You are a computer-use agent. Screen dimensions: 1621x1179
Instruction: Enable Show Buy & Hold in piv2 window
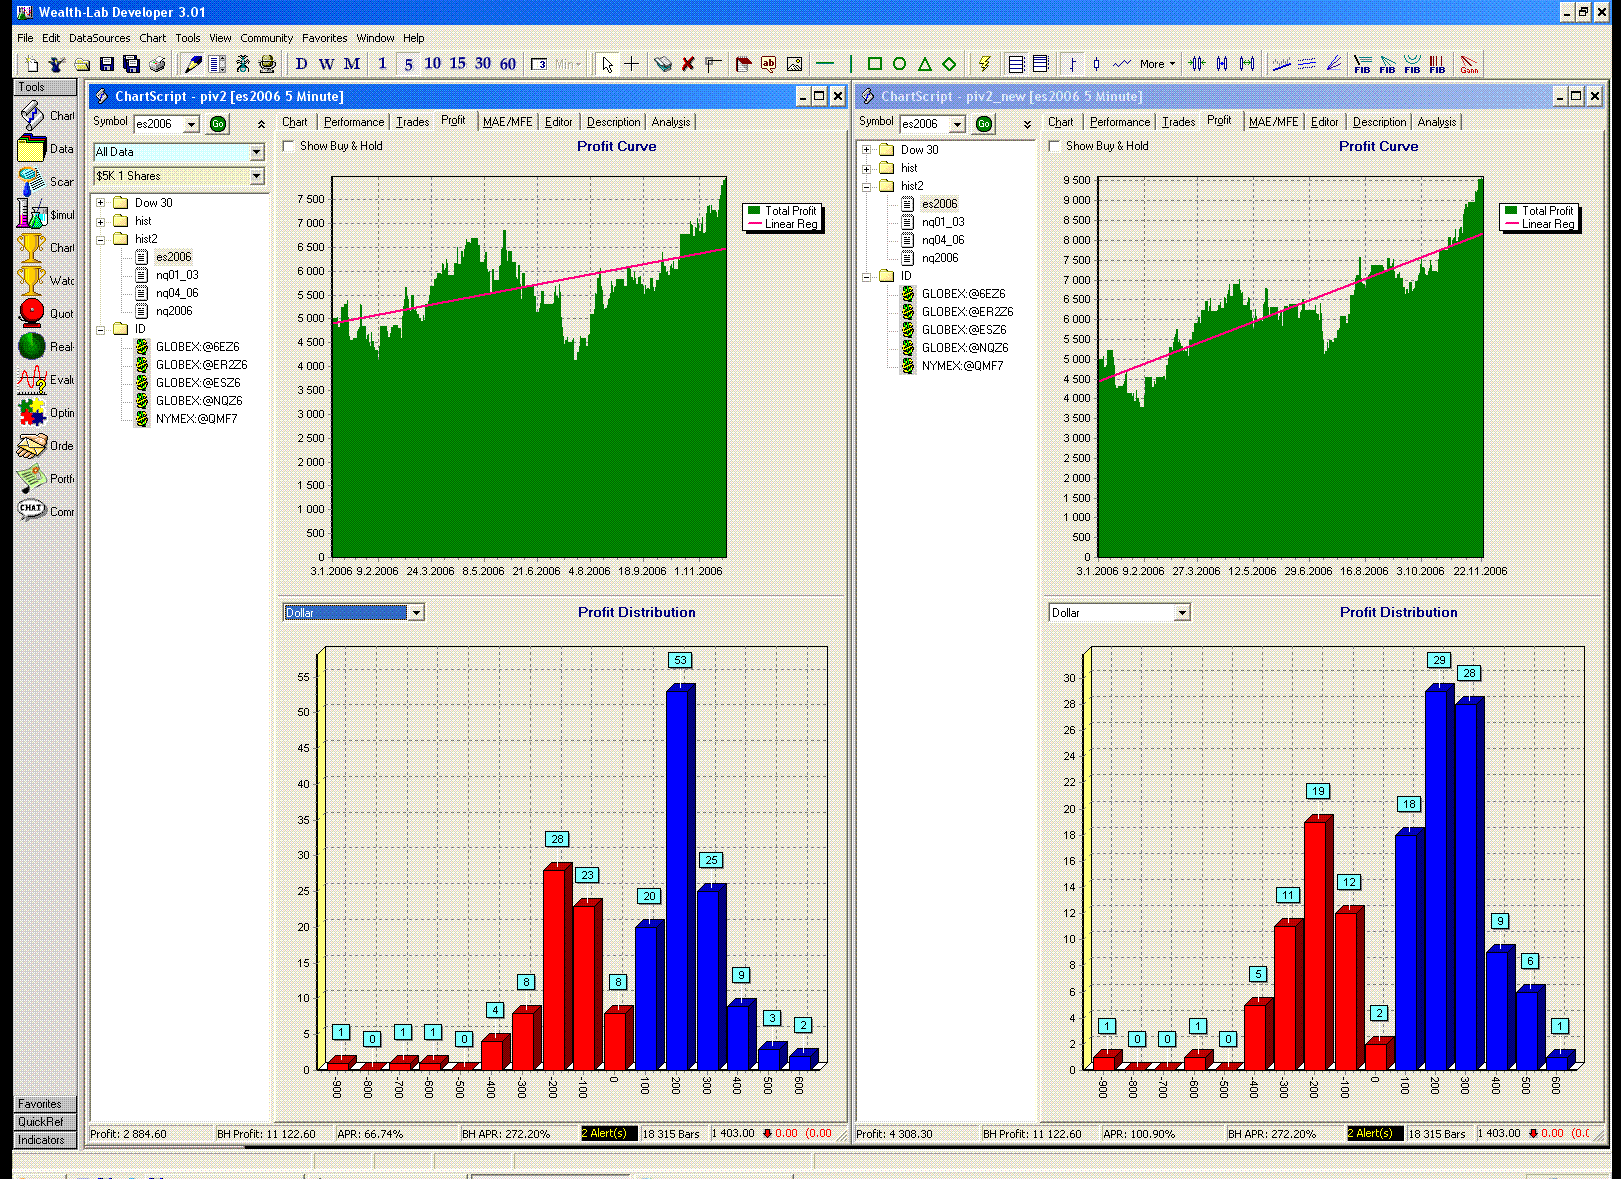click(289, 146)
